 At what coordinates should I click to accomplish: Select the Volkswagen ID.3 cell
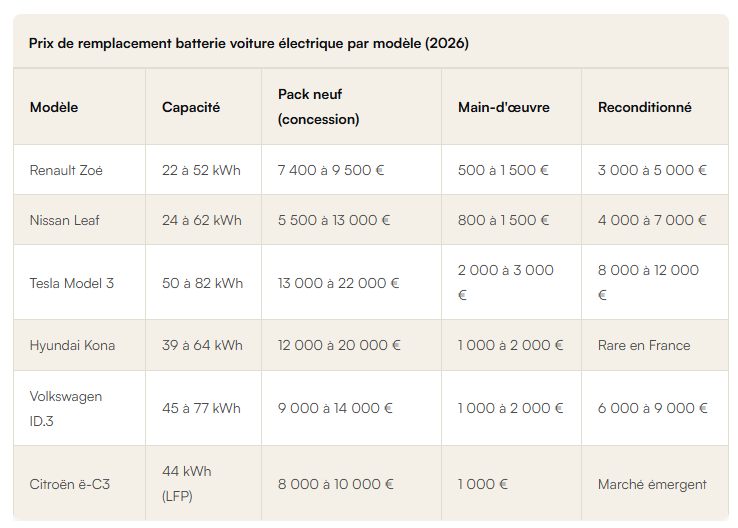pos(66,408)
